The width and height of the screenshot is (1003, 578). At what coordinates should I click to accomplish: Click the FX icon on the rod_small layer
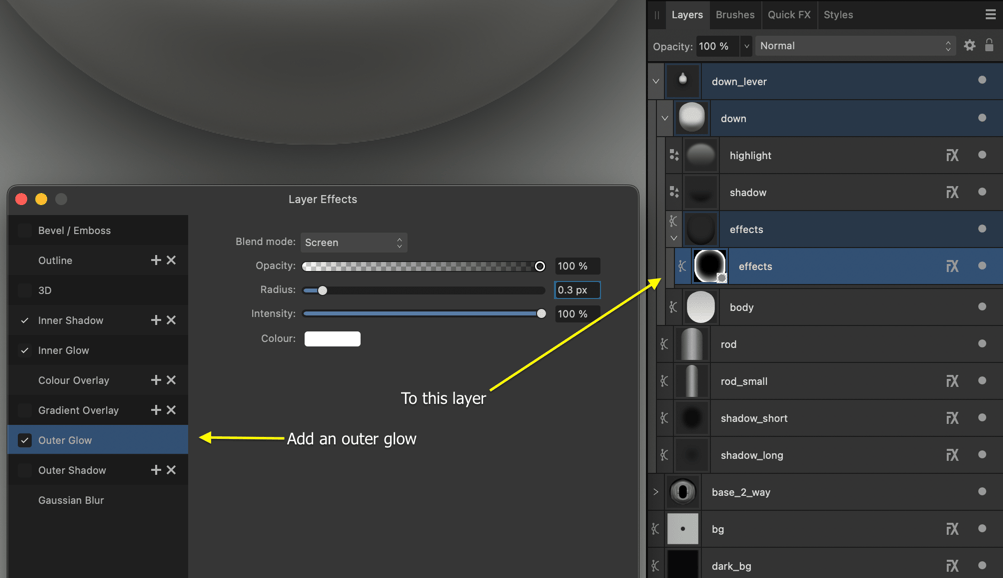click(x=952, y=381)
